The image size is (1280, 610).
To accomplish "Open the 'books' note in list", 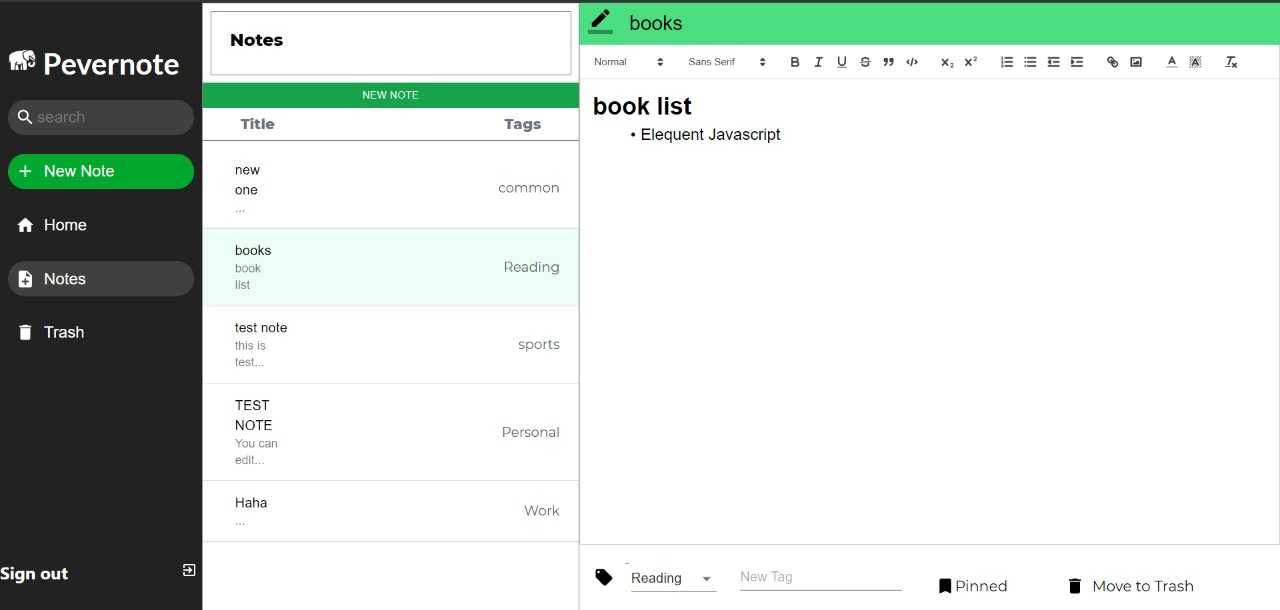I will pos(390,267).
